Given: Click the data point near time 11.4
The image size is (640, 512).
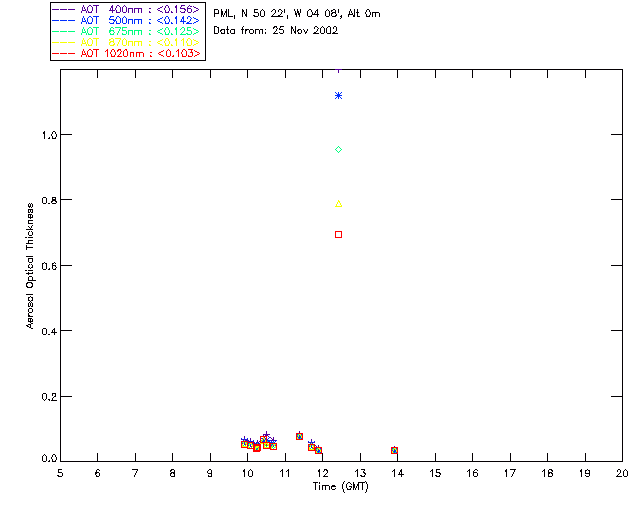Looking at the screenshot, I should [299, 436].
